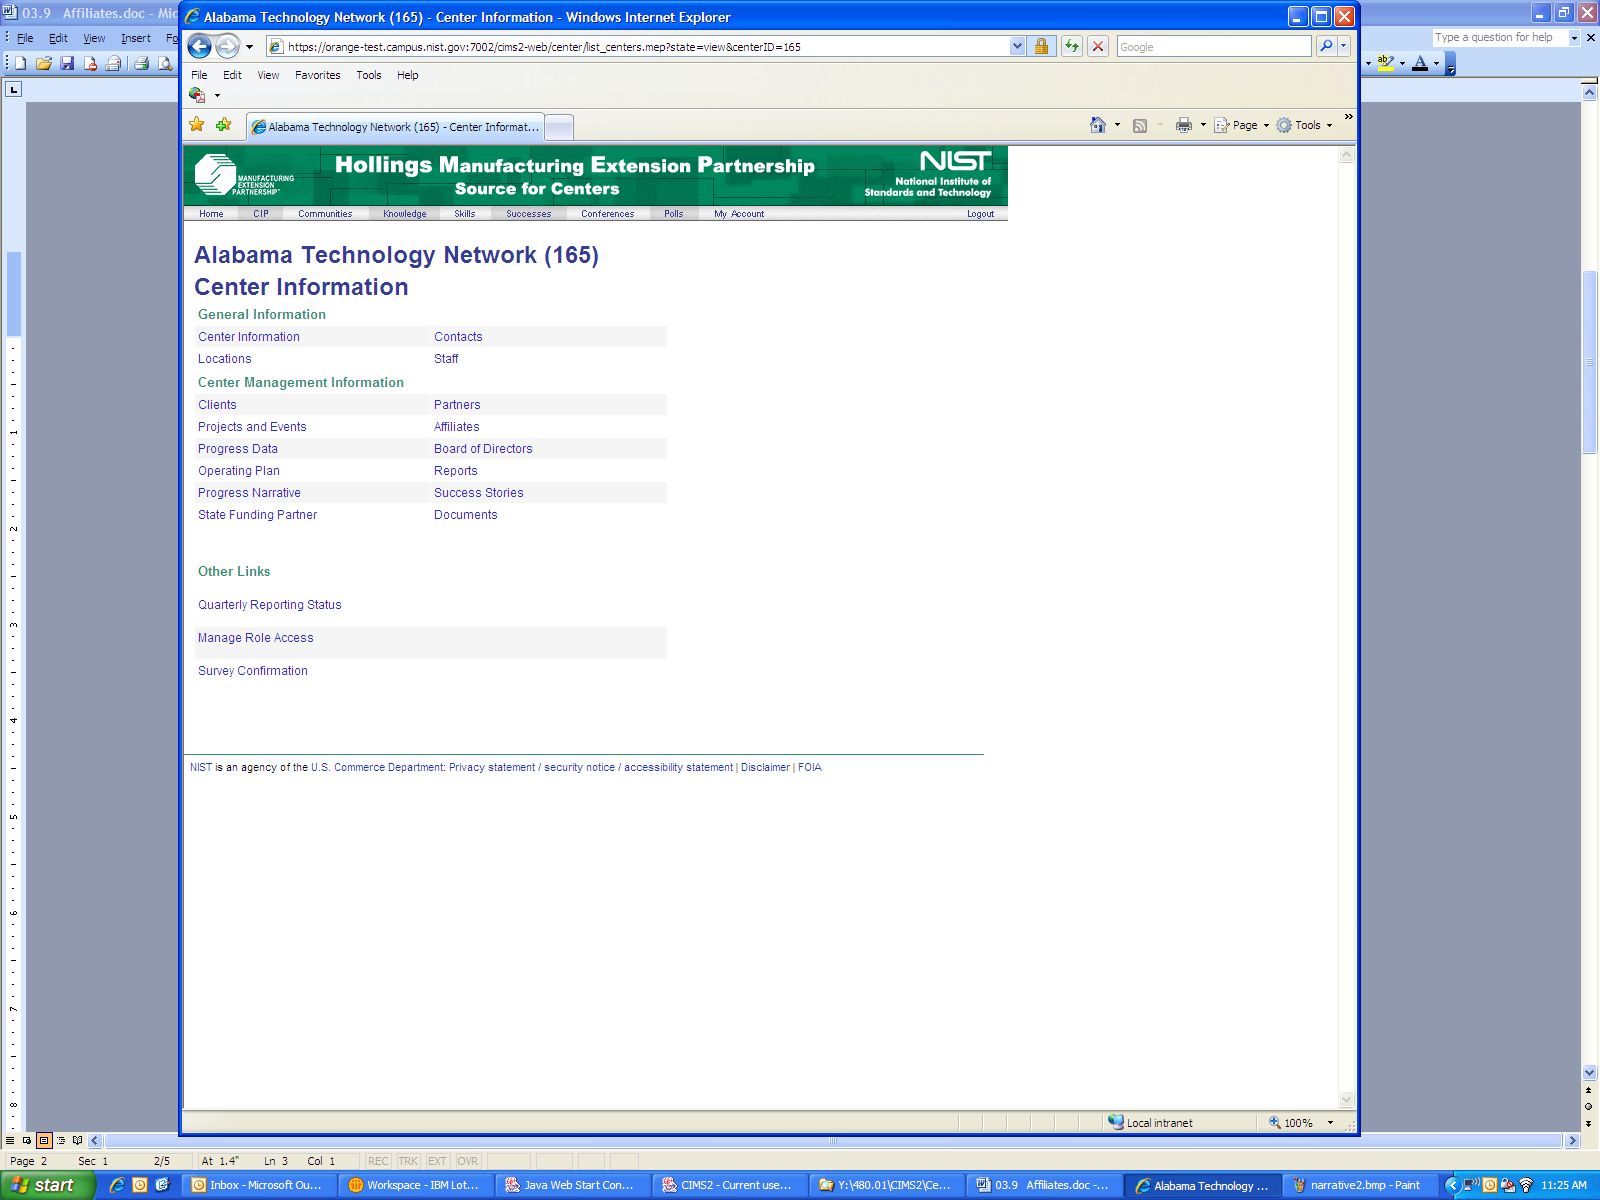
Task: Select the Communities navigation tab
Action: pyautogui.click(x=325, y=214)
